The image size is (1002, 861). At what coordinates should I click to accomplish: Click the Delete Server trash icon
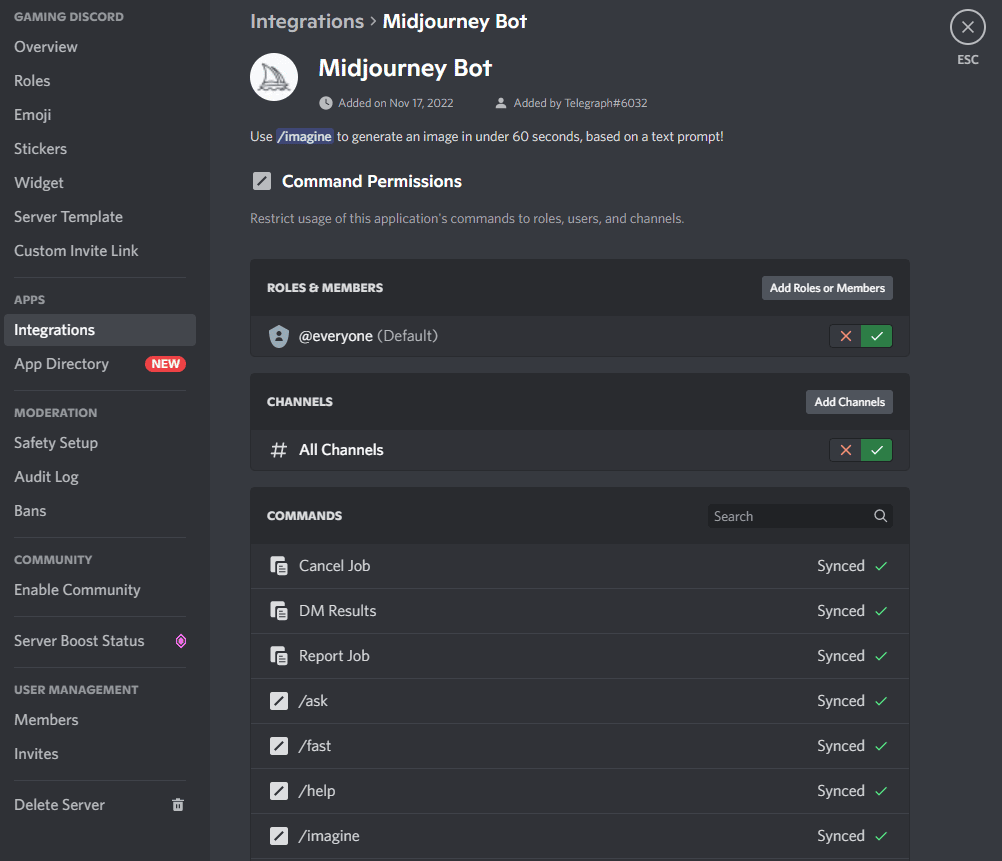(178, 805)
